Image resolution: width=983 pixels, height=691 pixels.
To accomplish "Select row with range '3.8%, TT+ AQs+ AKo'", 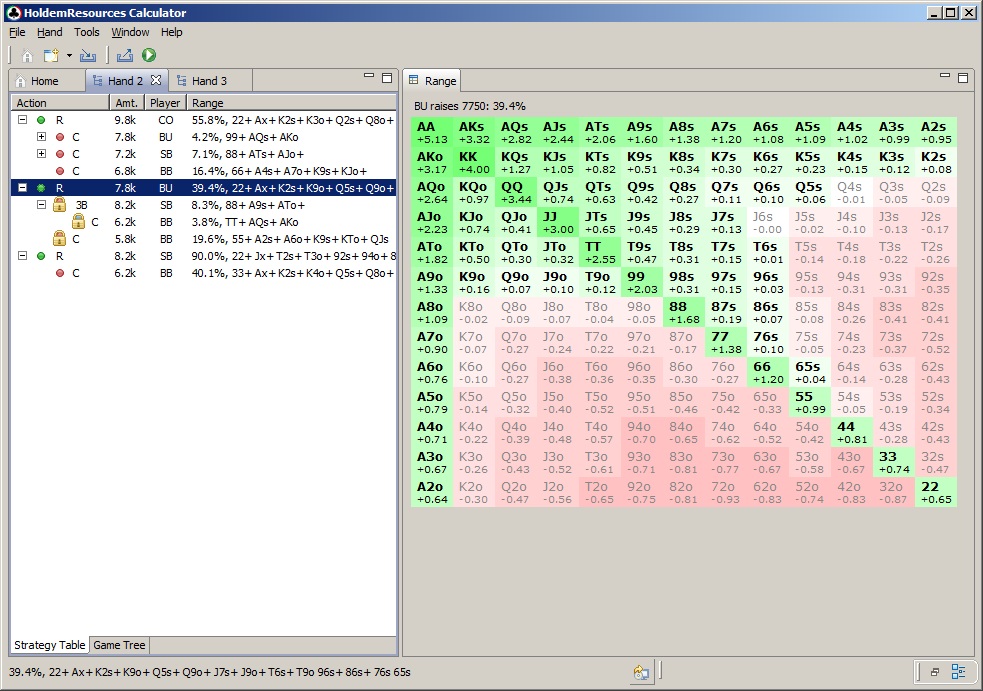I will coord(204,221).
